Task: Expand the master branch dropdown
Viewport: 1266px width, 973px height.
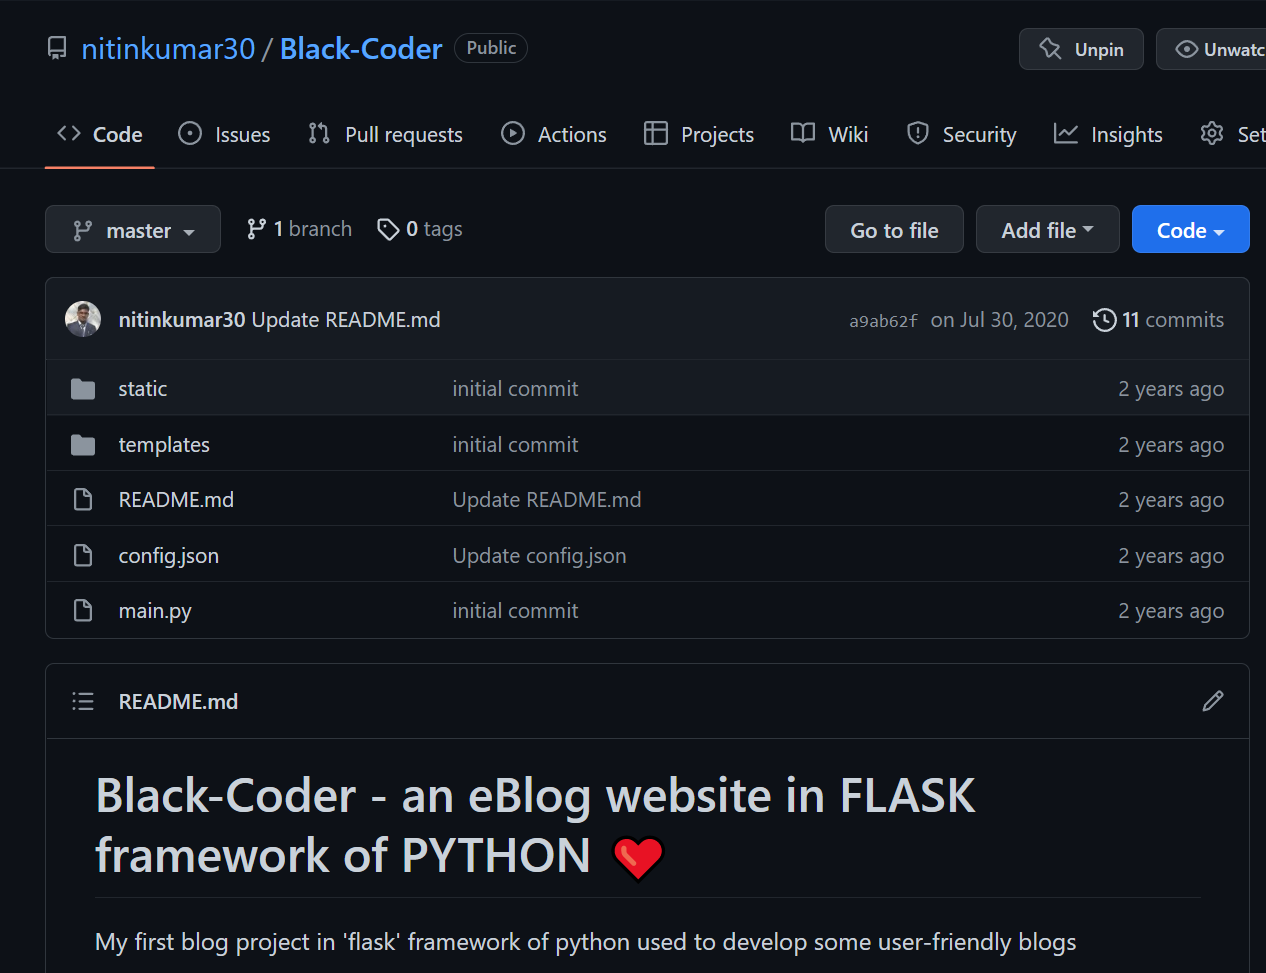Action: (x=133, y=230)
